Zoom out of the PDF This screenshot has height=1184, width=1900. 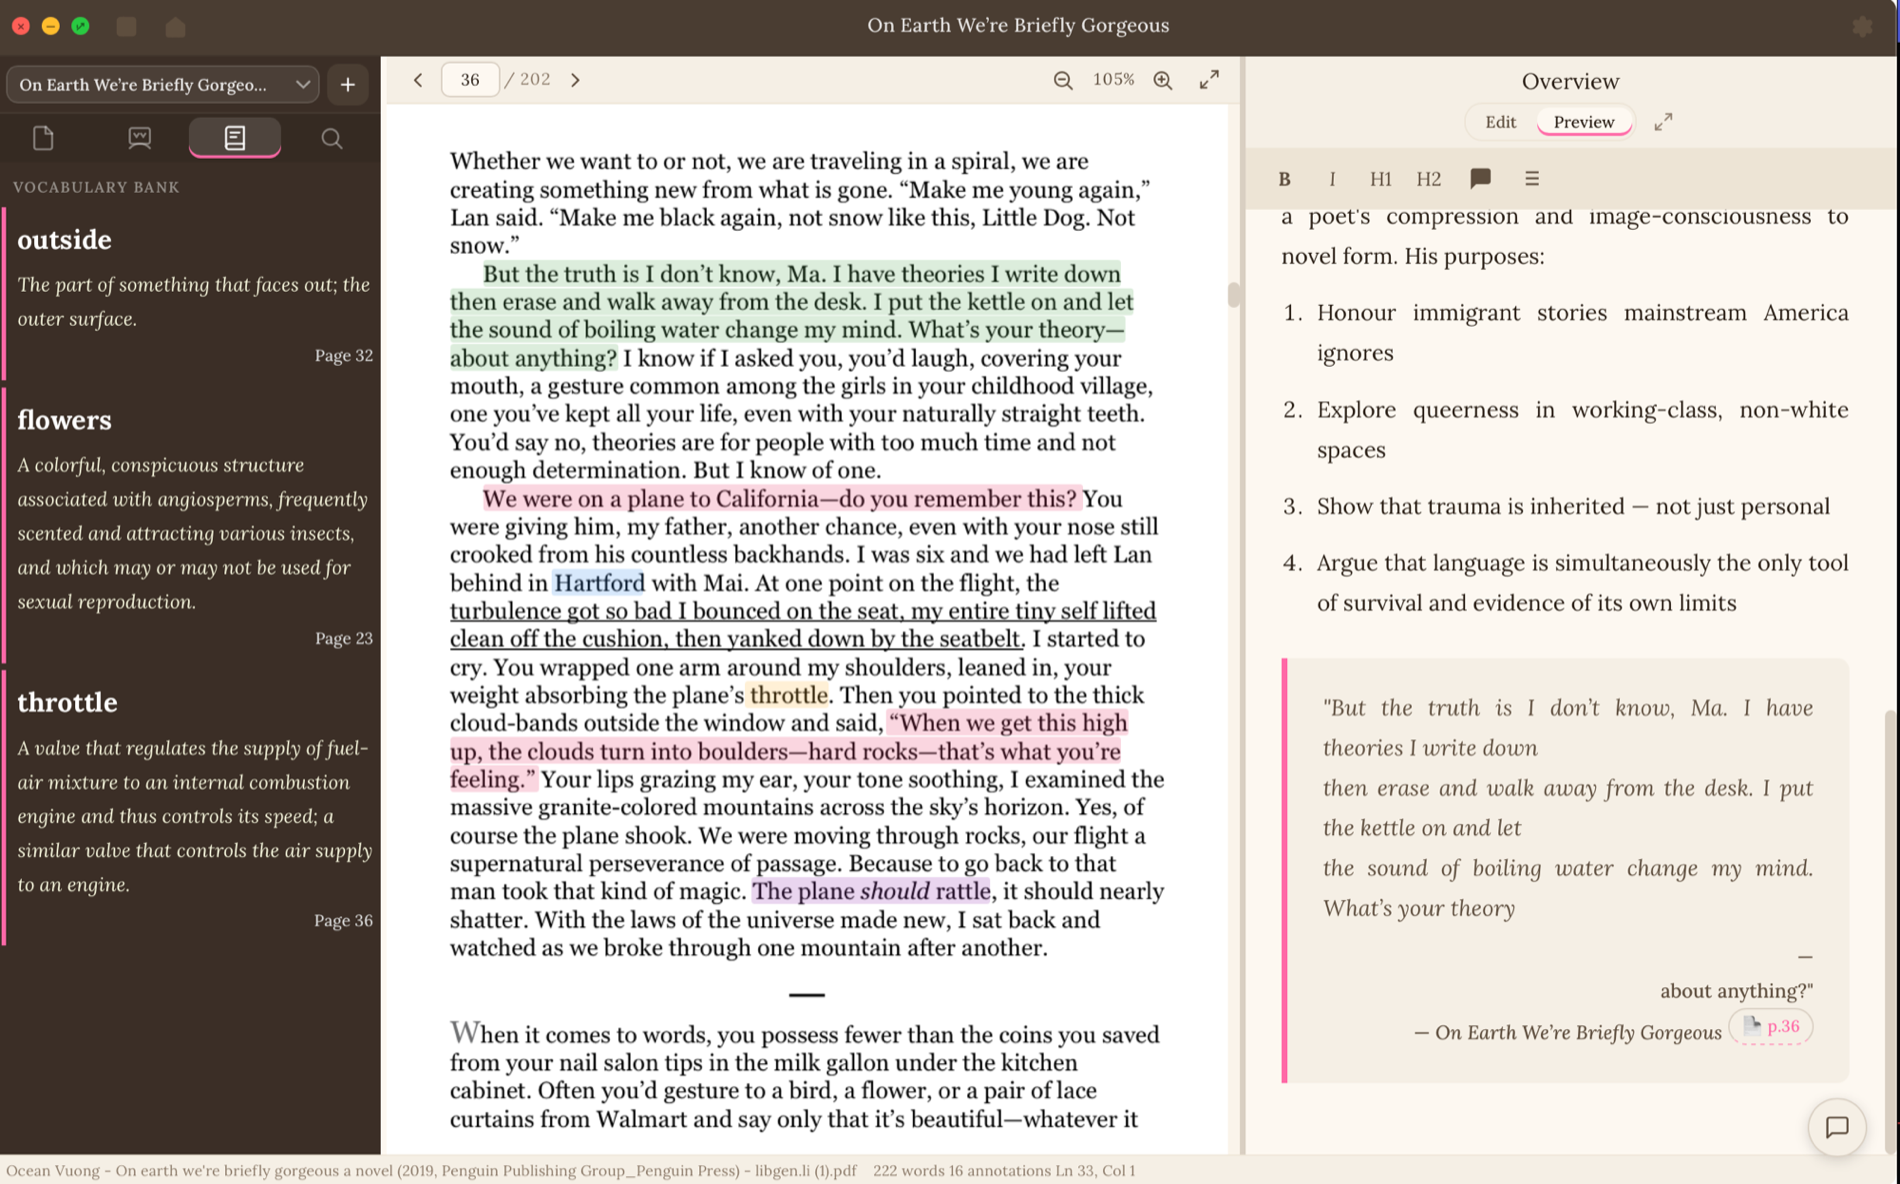tap(1063, 80)
